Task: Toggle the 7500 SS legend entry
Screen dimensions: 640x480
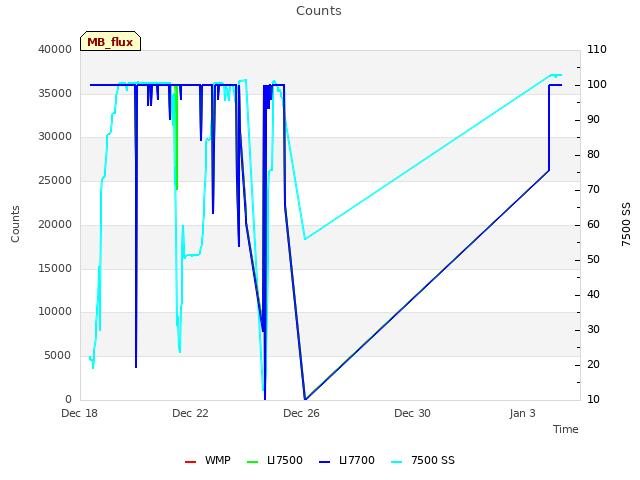Action: (x=422, y=460)
